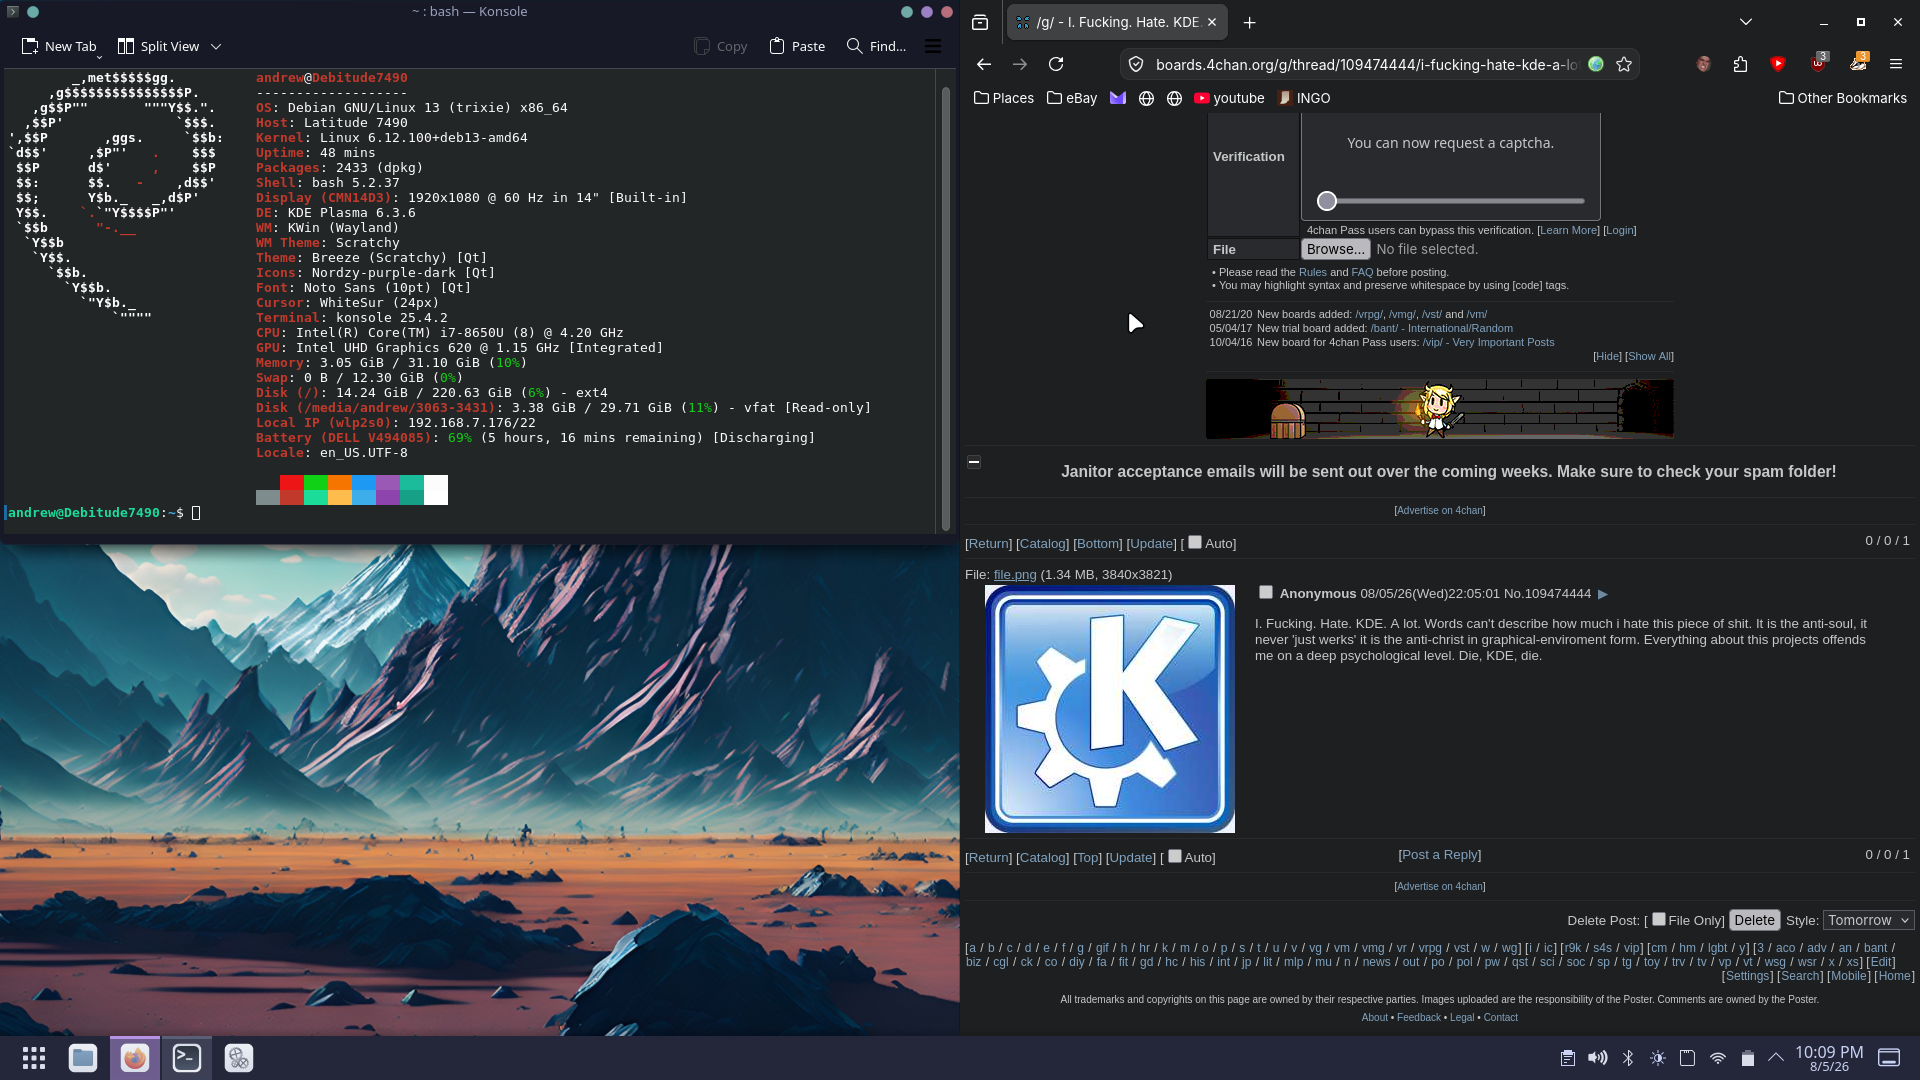The width and height of the screenshot is (1920, 1080).
Task: Open a New Tab in Konsole
Action: click(x=59, y=46)
